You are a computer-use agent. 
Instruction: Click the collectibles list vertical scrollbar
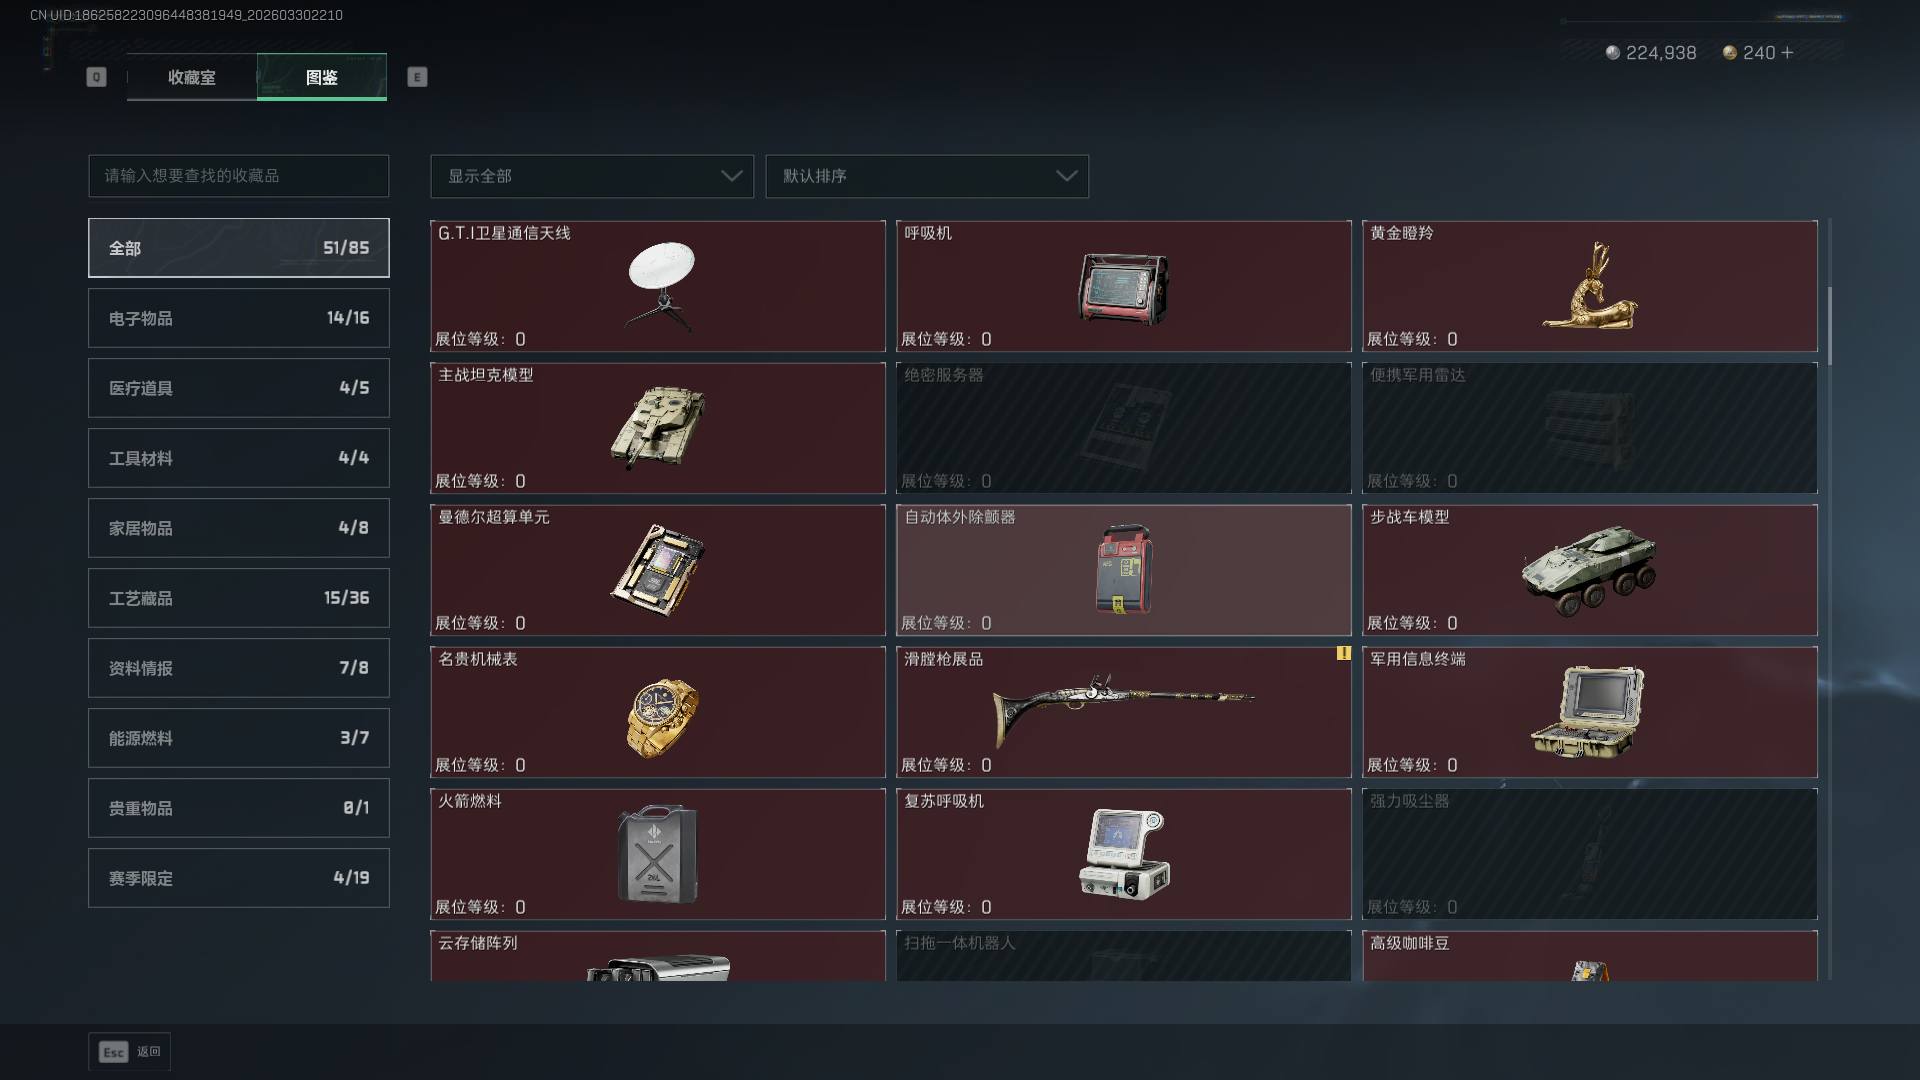point(1829,326)
